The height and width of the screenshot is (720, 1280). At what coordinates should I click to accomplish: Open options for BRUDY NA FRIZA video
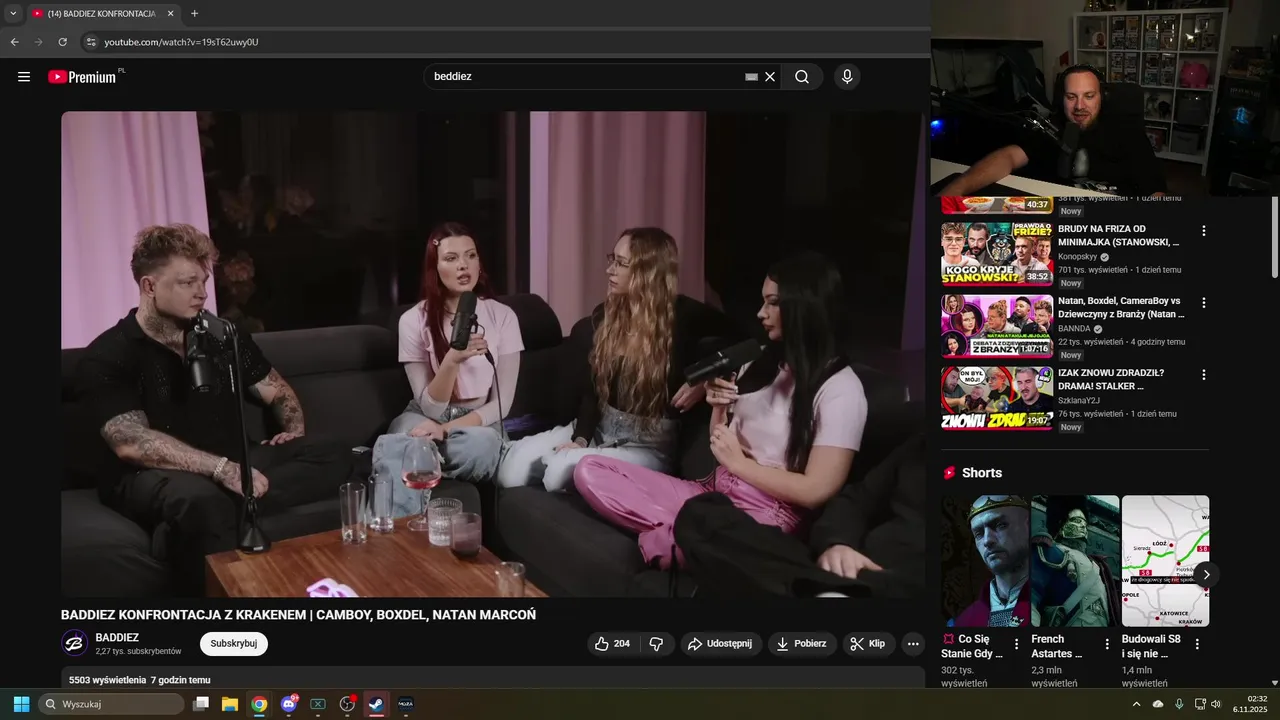coord(1204,231)
